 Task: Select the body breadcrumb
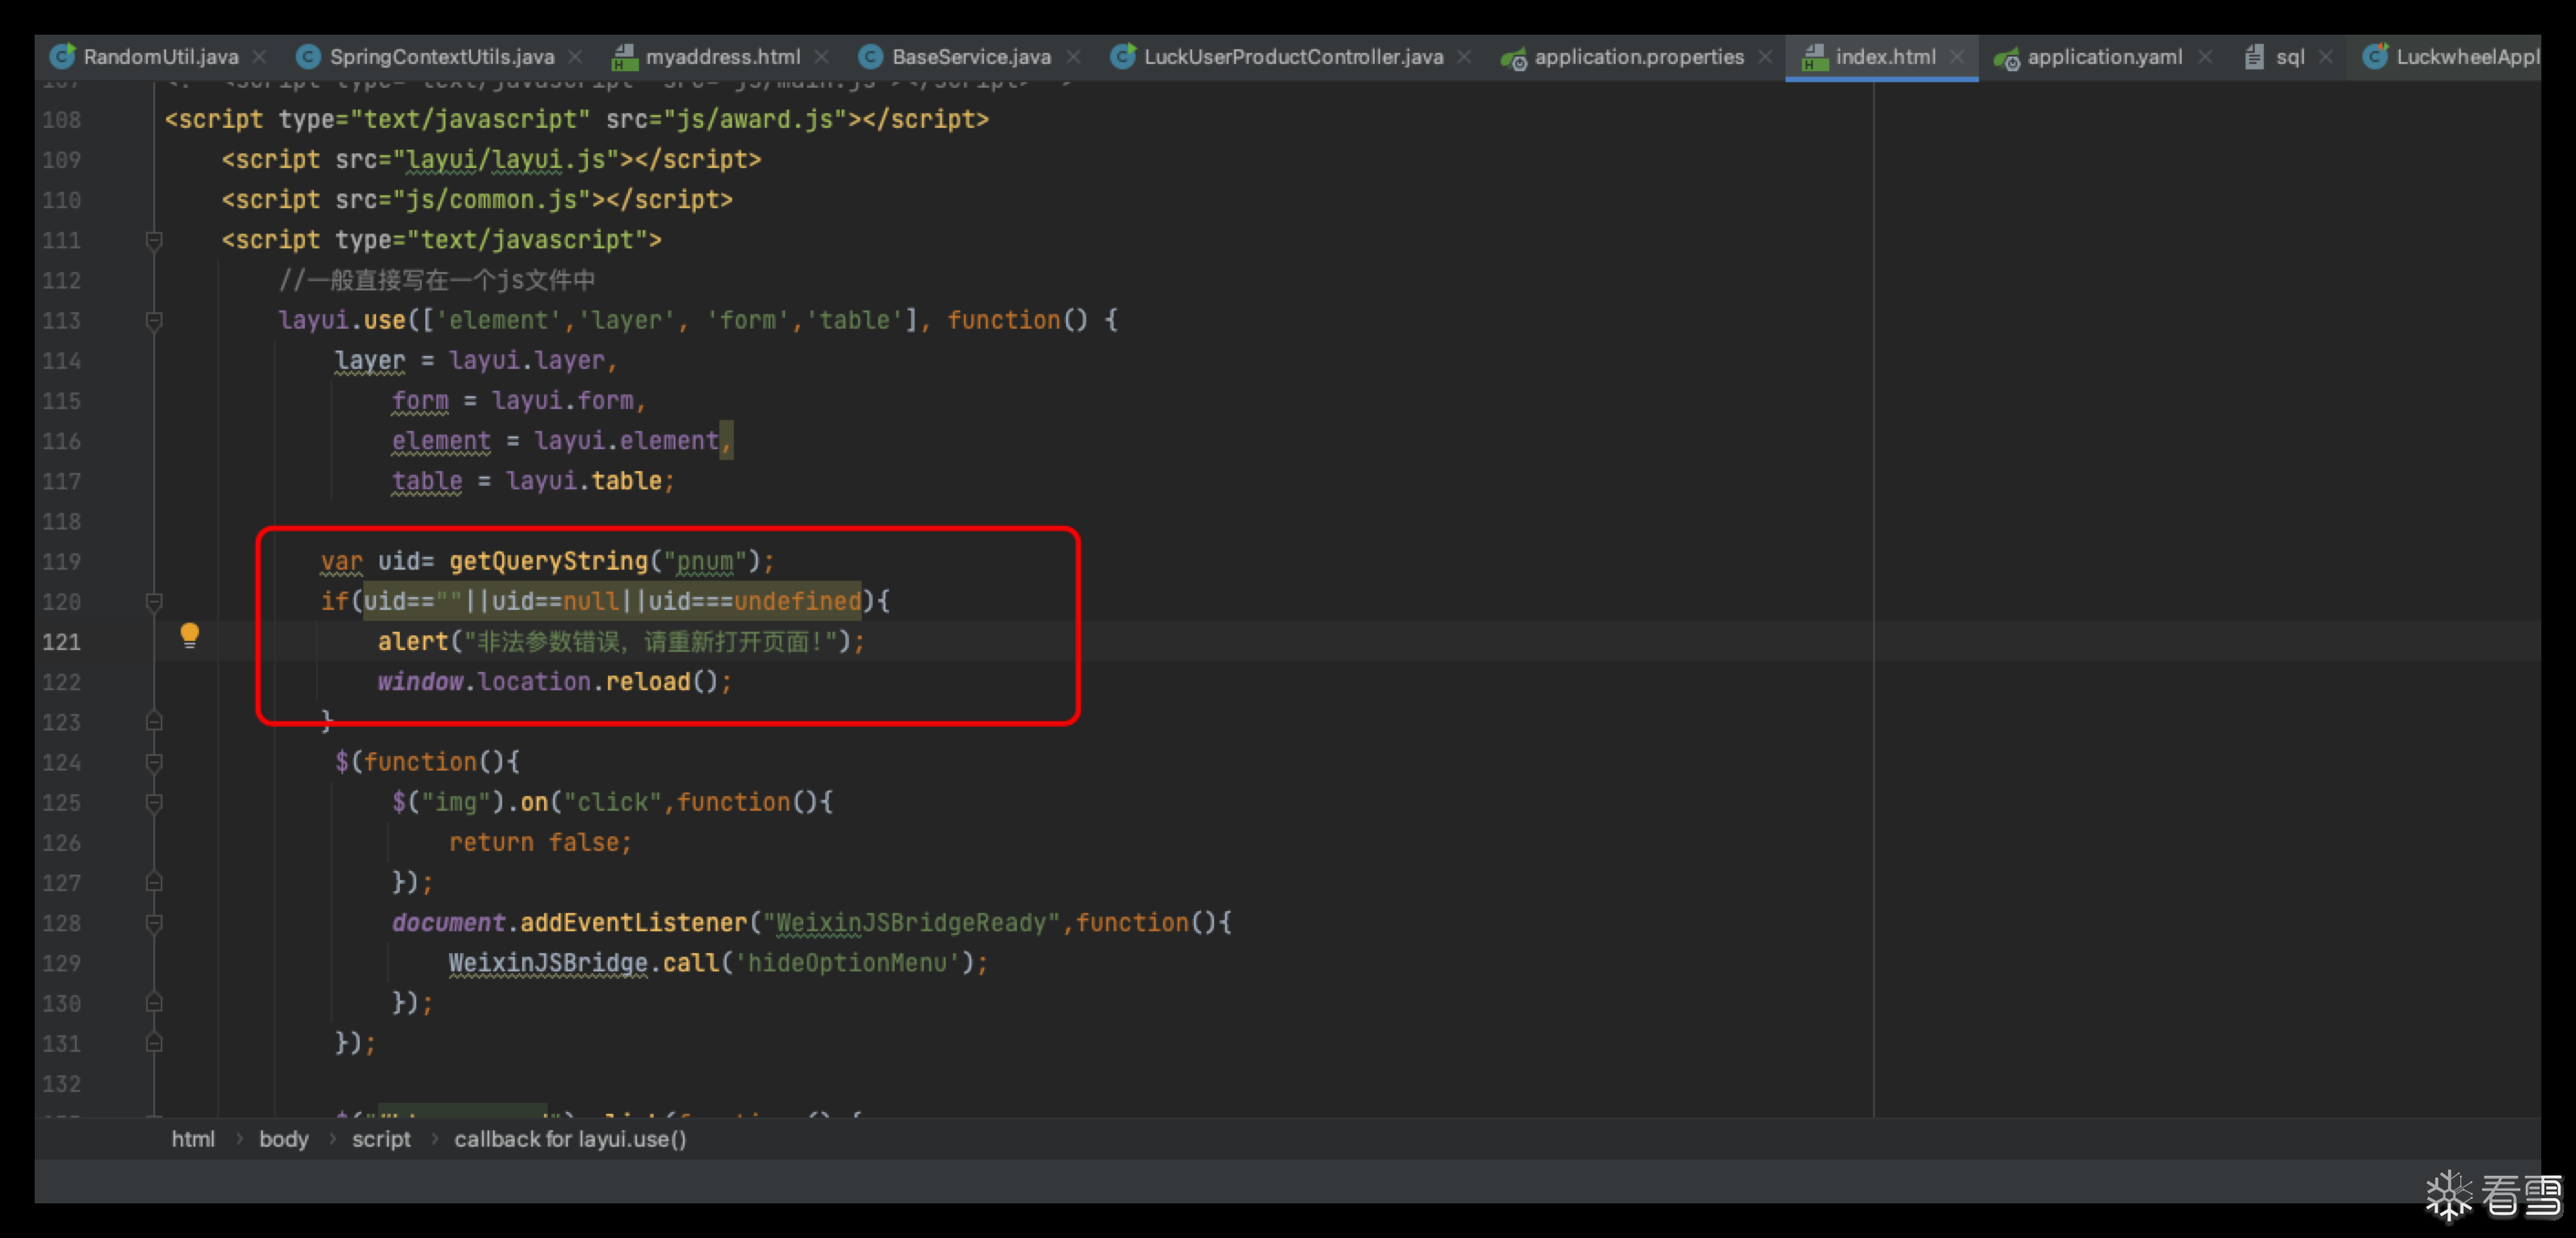click(284, 1139)
